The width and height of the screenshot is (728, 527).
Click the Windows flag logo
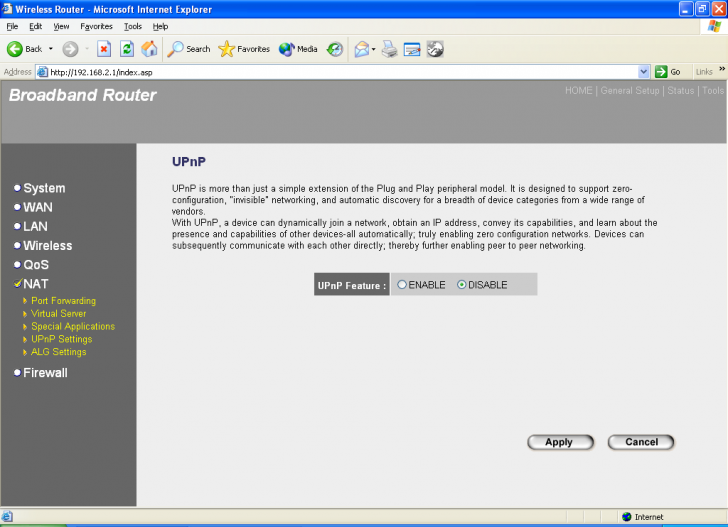pyautogui.click(x=715, y=26)
